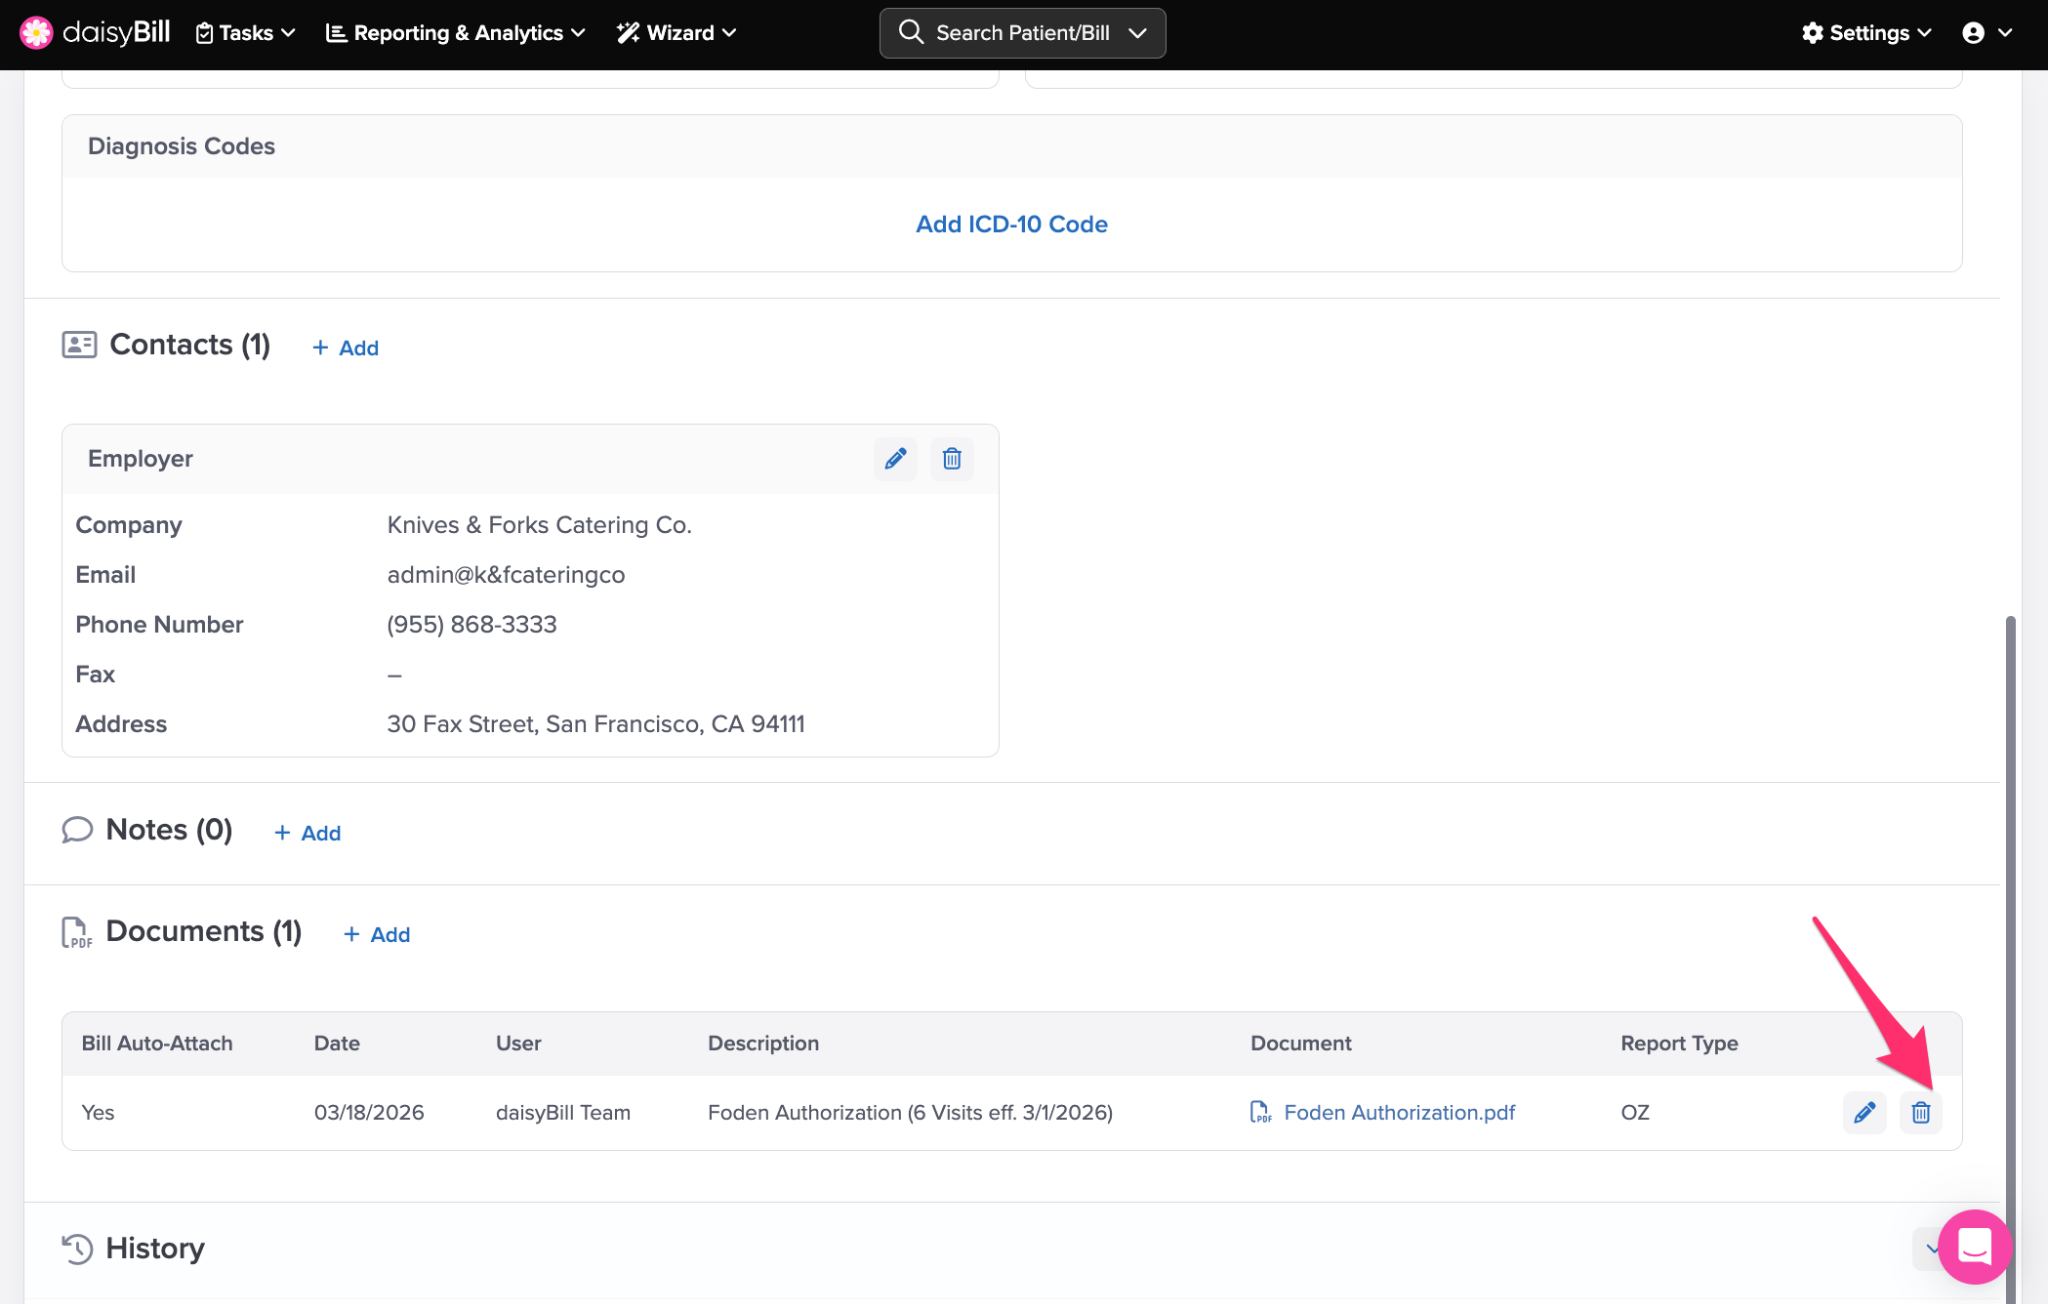
Task: Expand the History section chevron
Action: coord(1926,1248)
